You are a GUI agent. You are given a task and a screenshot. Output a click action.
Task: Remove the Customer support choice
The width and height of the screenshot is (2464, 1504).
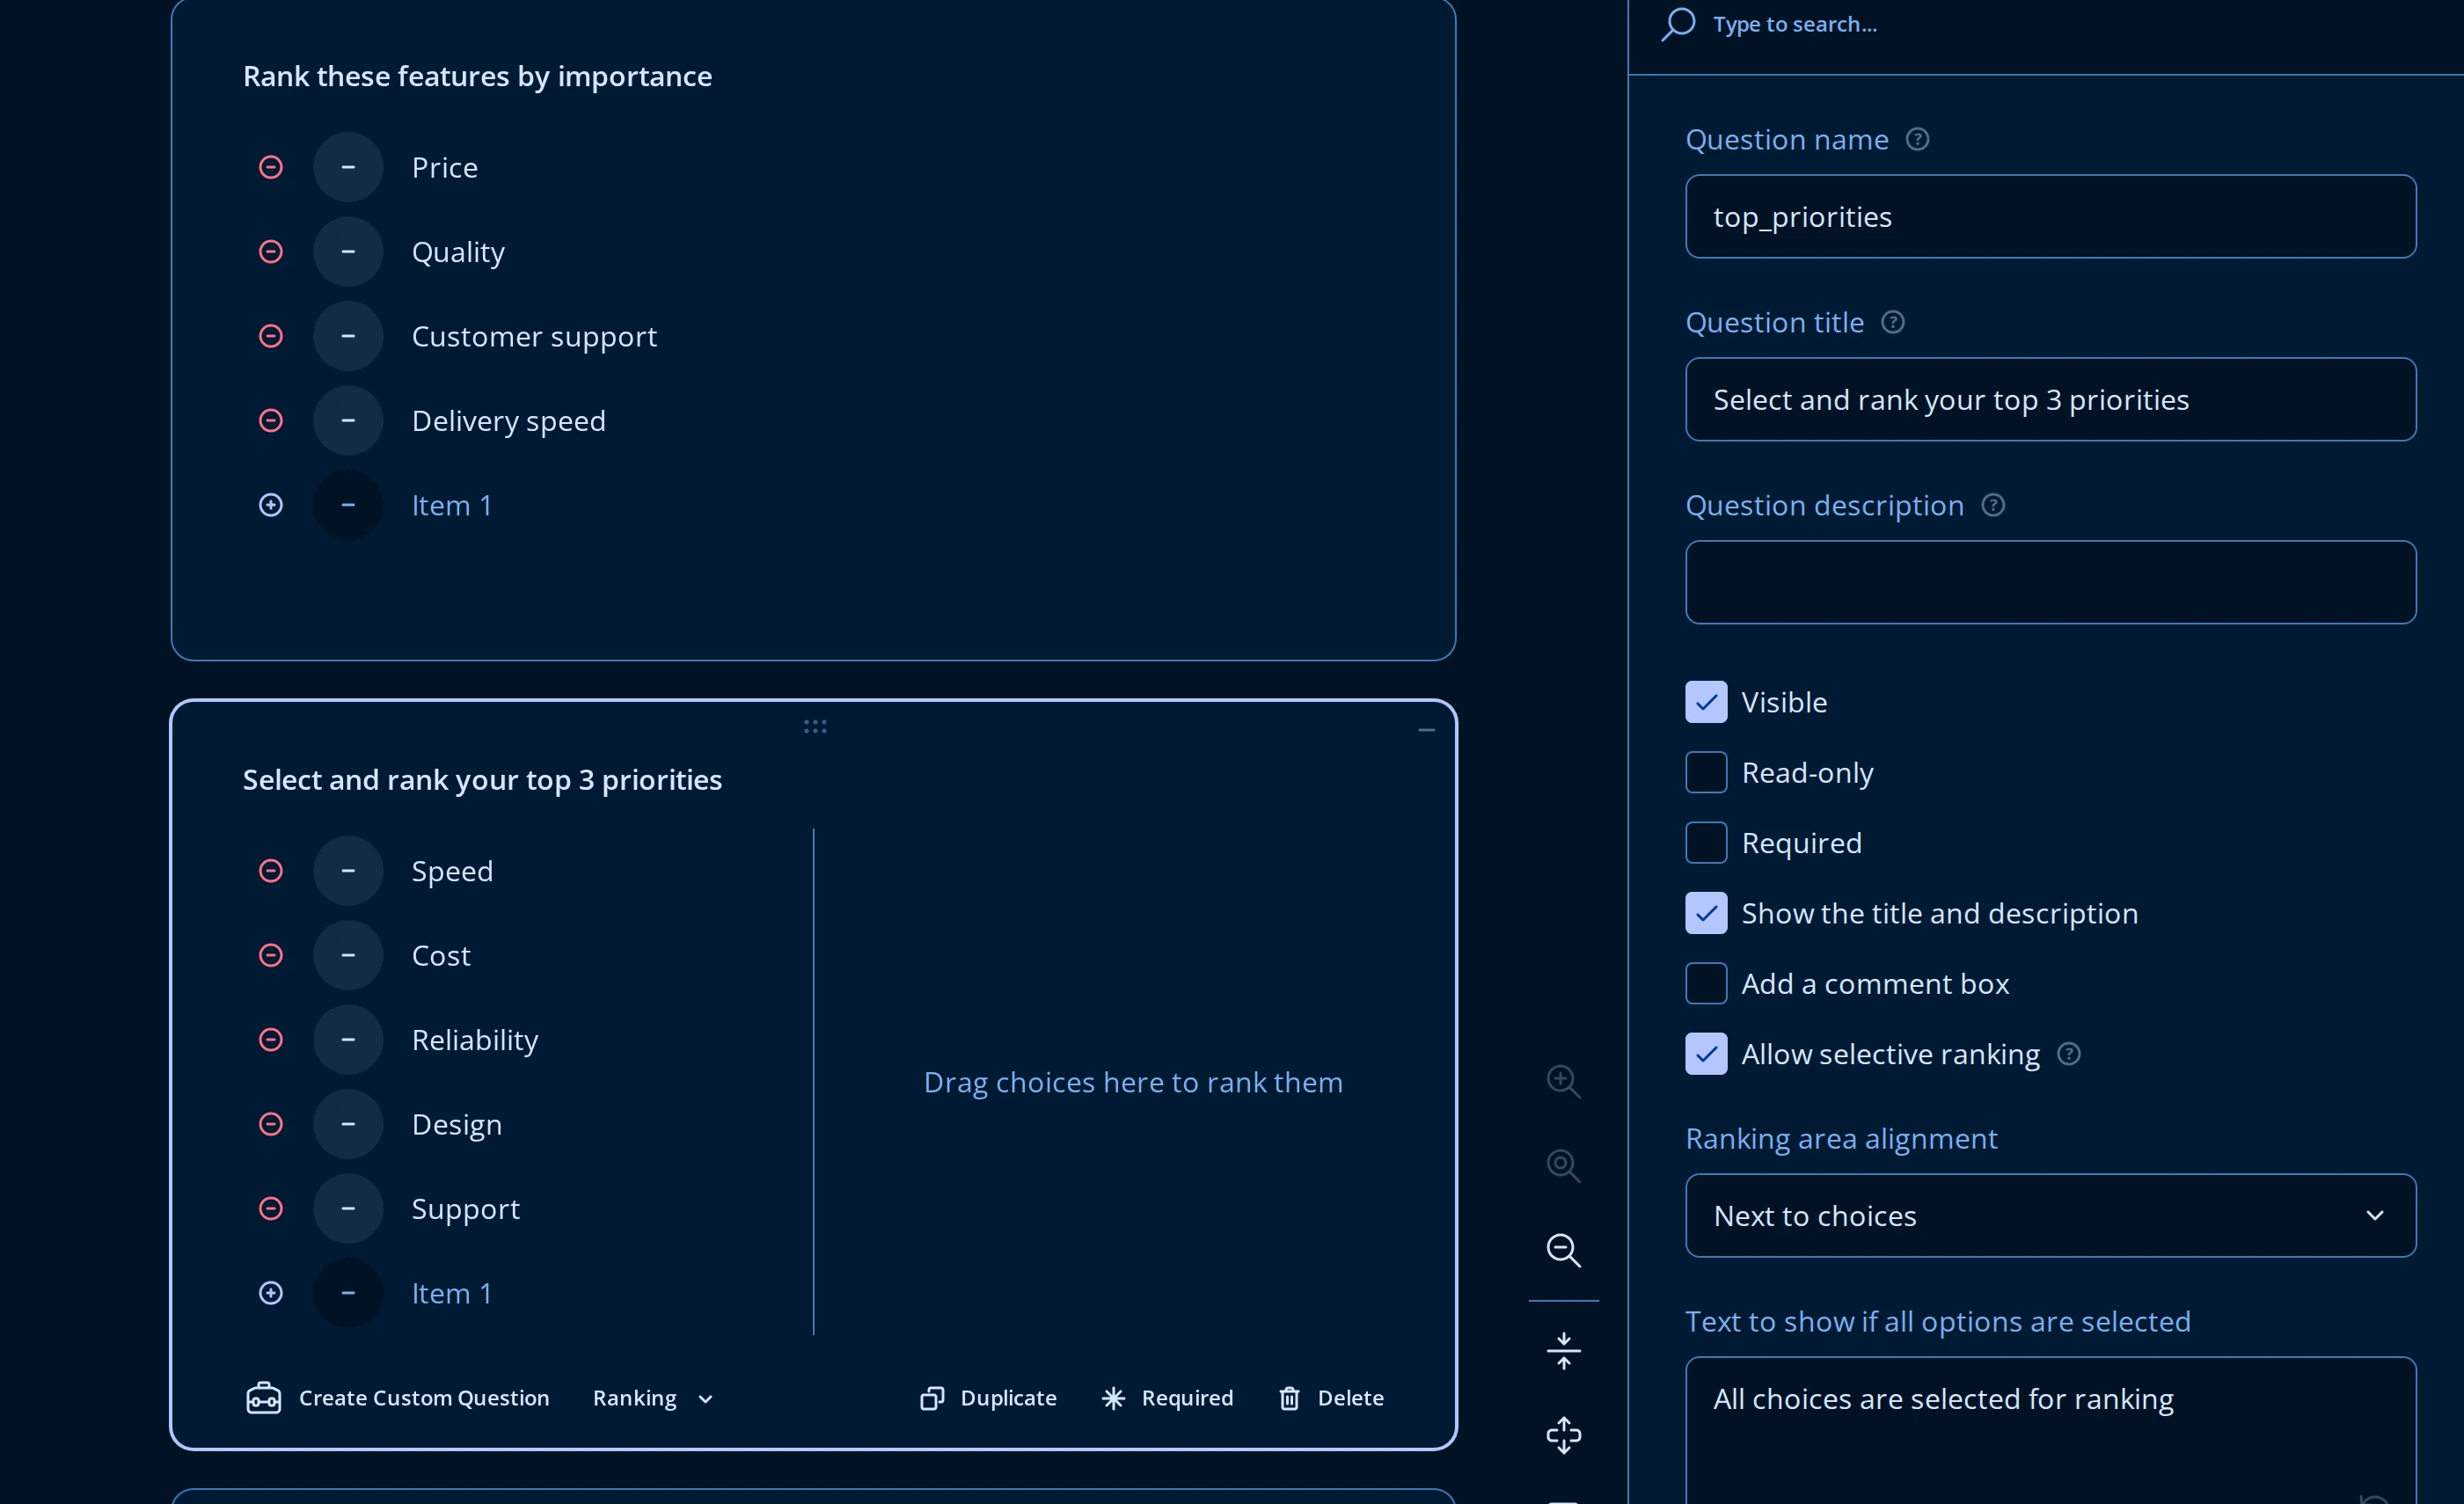270,336
